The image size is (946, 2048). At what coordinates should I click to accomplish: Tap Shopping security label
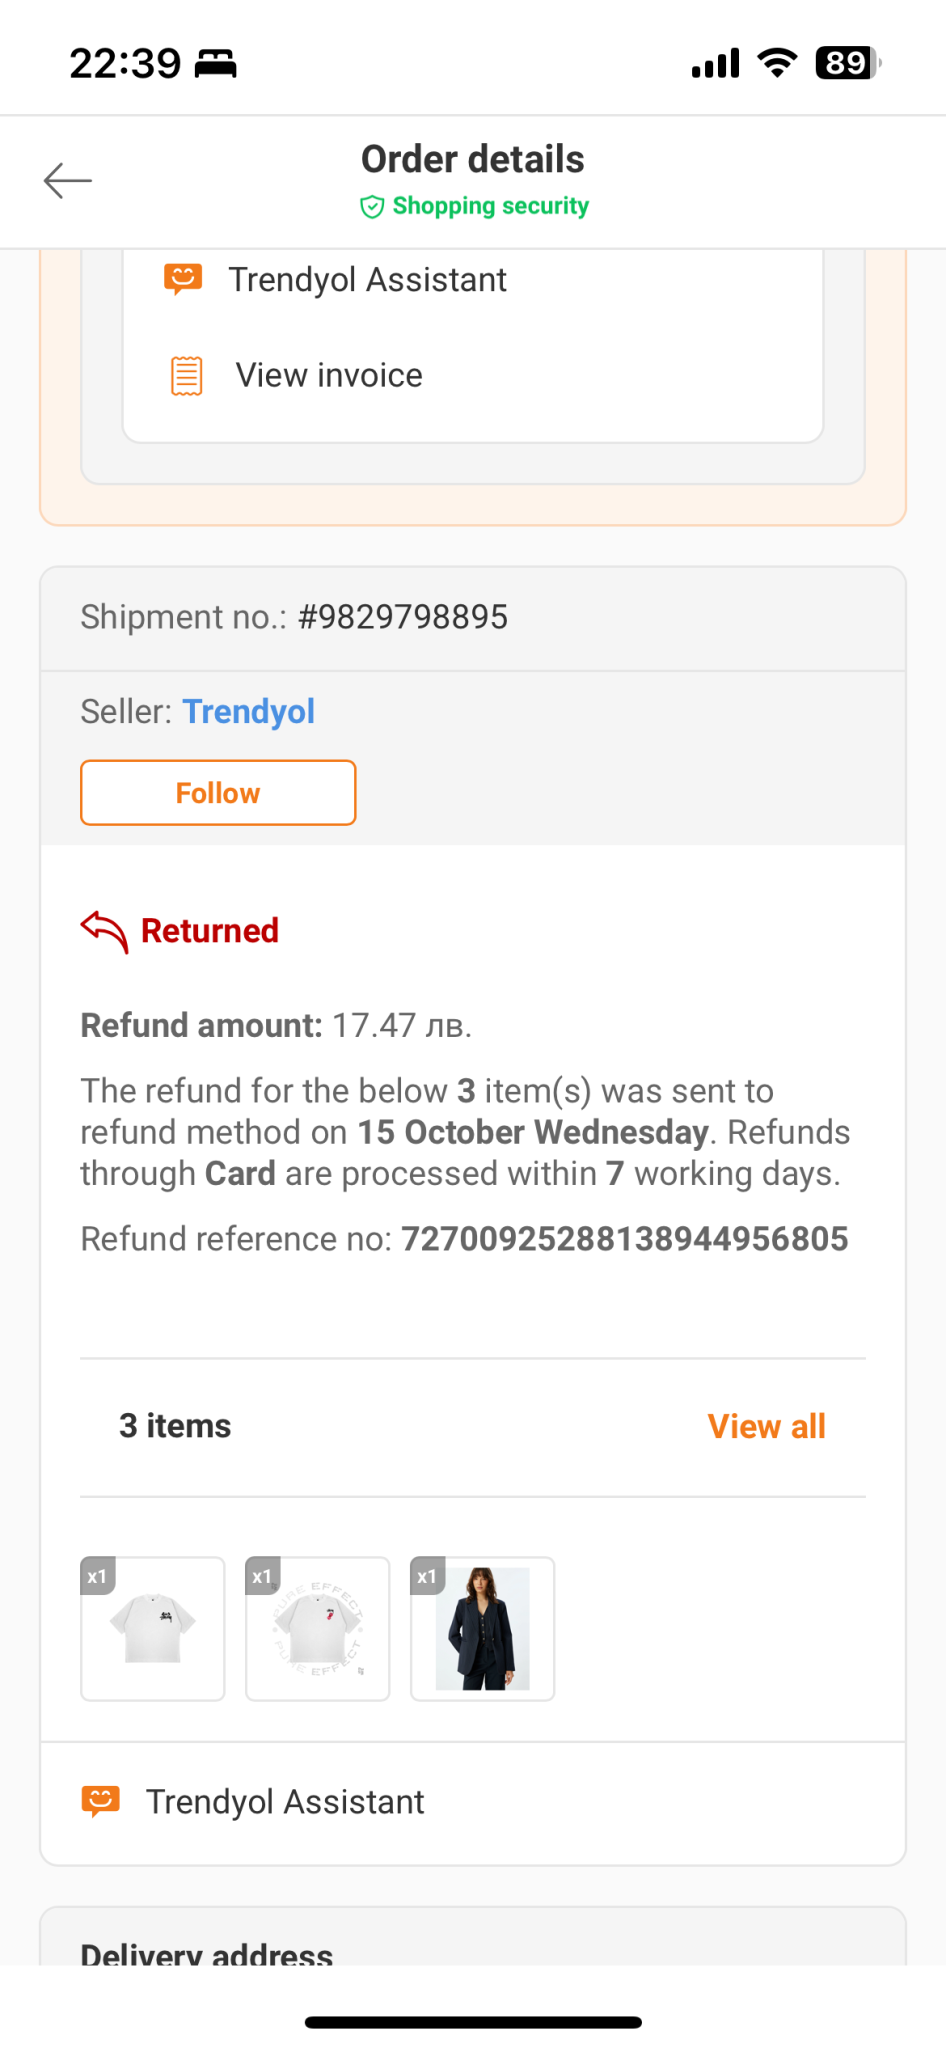point(490,206)
